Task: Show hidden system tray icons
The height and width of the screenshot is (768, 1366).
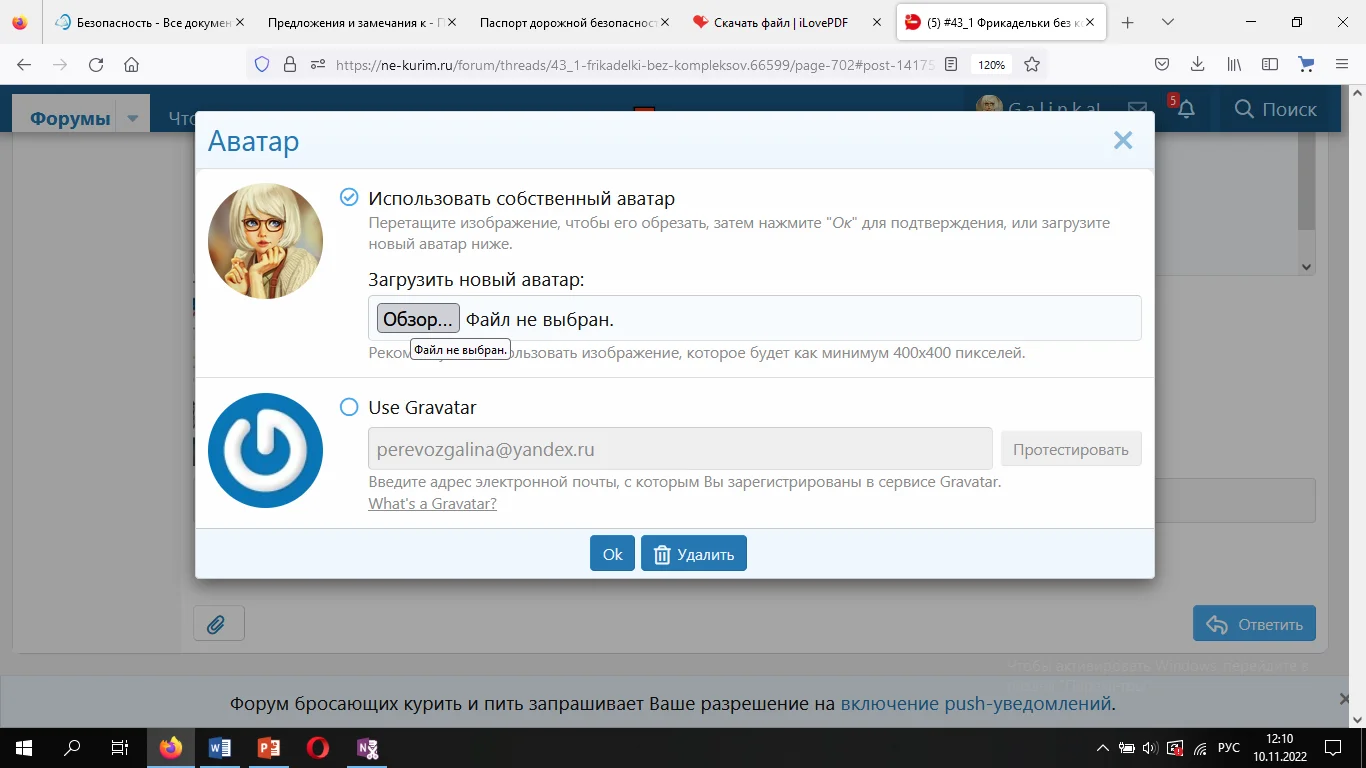Action: click(x=1103, y=748)
